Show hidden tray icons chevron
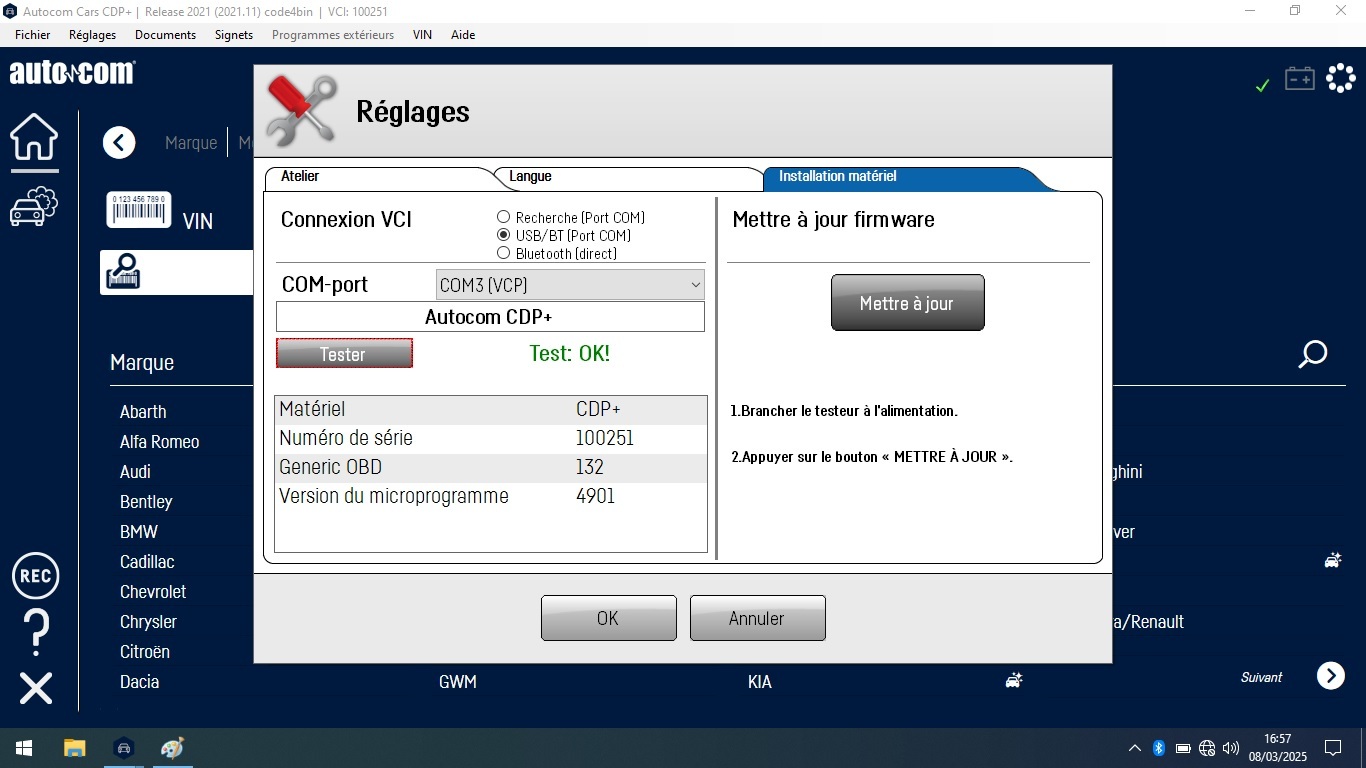Image resolution: width=1366 pixels, height=768 pixels. [x=1135, y=748]
